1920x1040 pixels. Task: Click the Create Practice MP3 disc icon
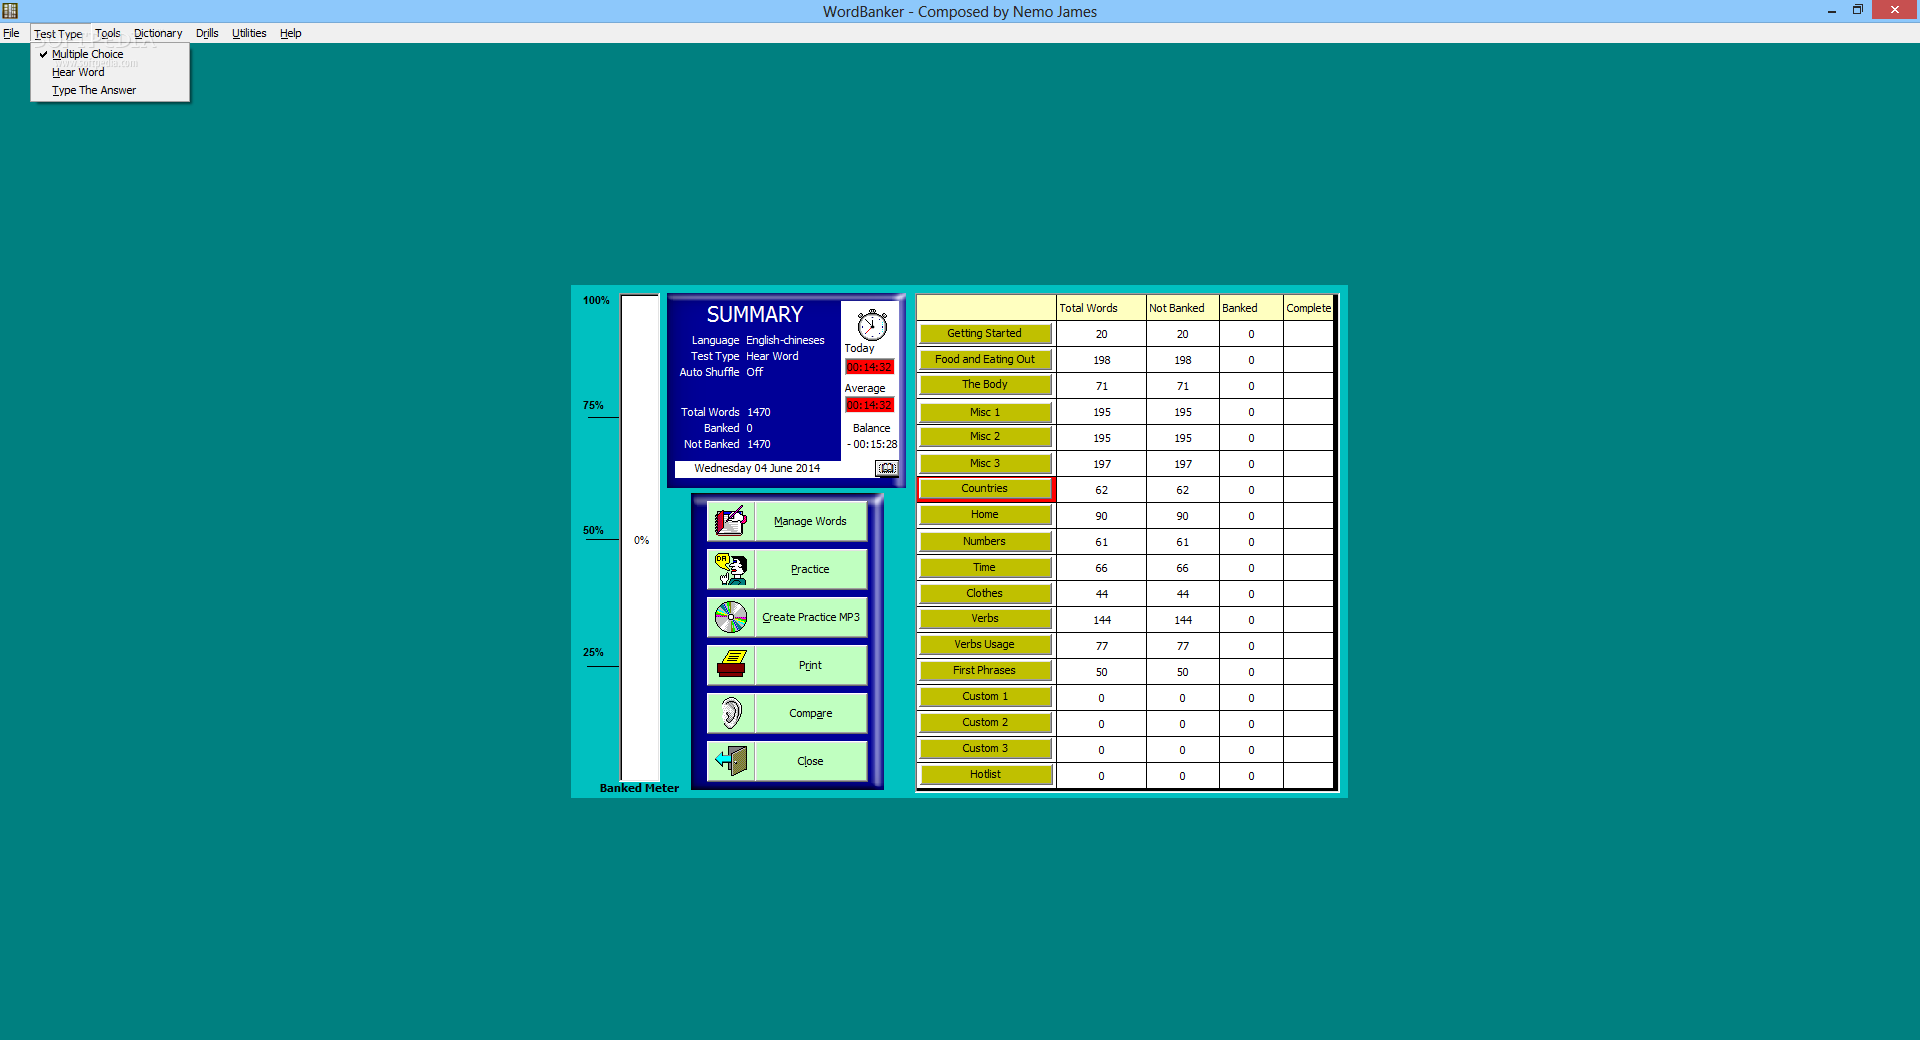click(x=731, y=617)
